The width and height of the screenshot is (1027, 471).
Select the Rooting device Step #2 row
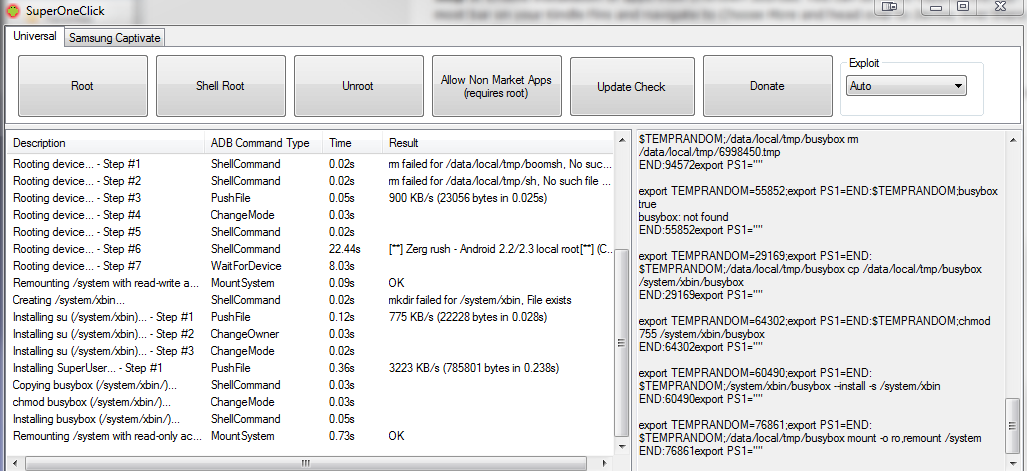pyautogui.click(x=312, y=181)
